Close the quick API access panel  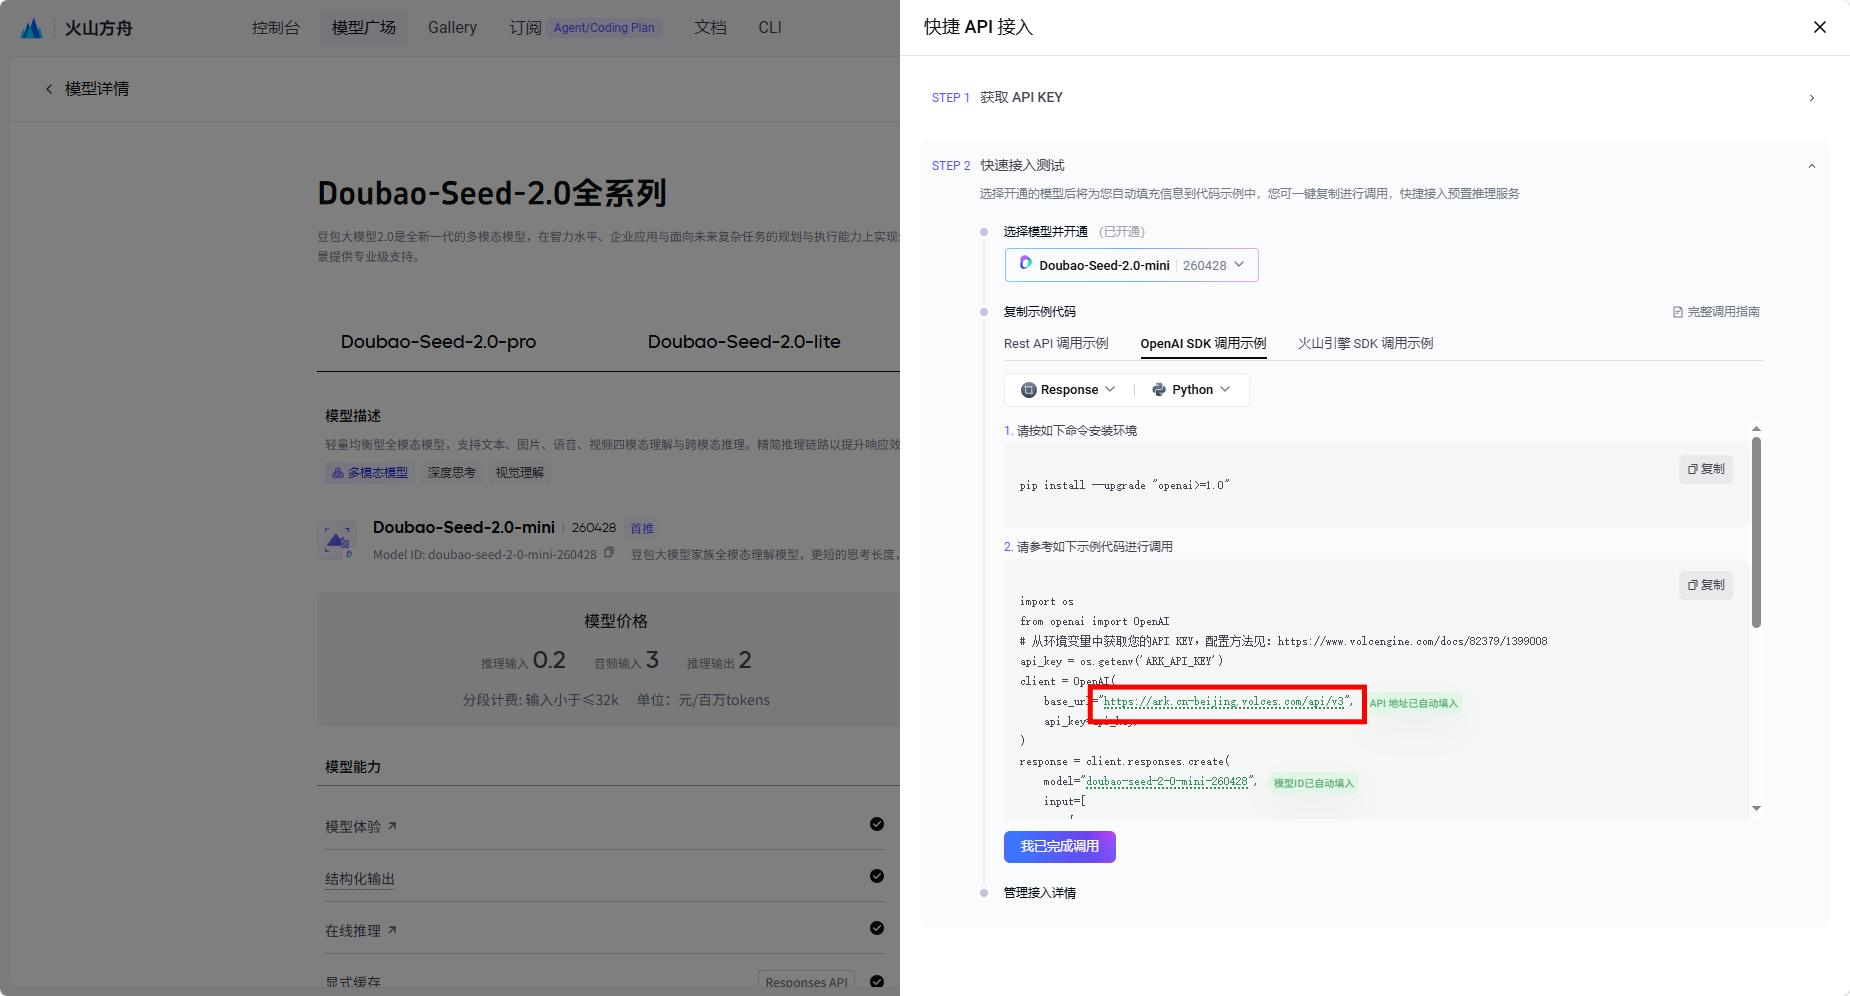(x=1819, y=27)
